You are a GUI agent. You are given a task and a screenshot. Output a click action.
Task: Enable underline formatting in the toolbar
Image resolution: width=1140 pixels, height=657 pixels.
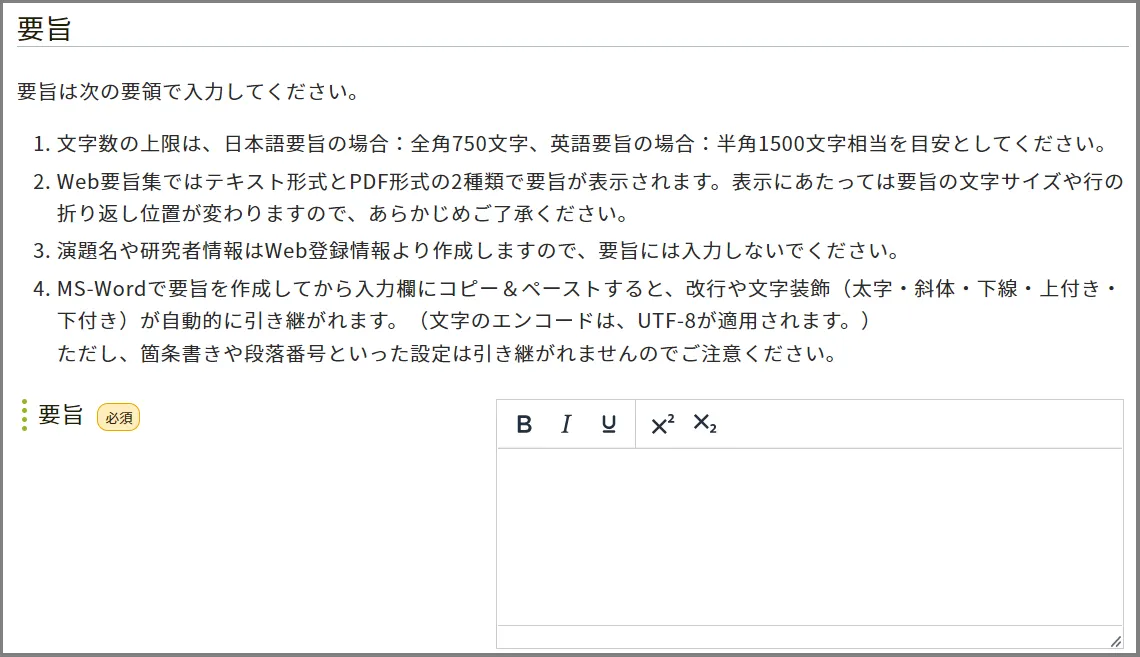click(x=608, y=425)
